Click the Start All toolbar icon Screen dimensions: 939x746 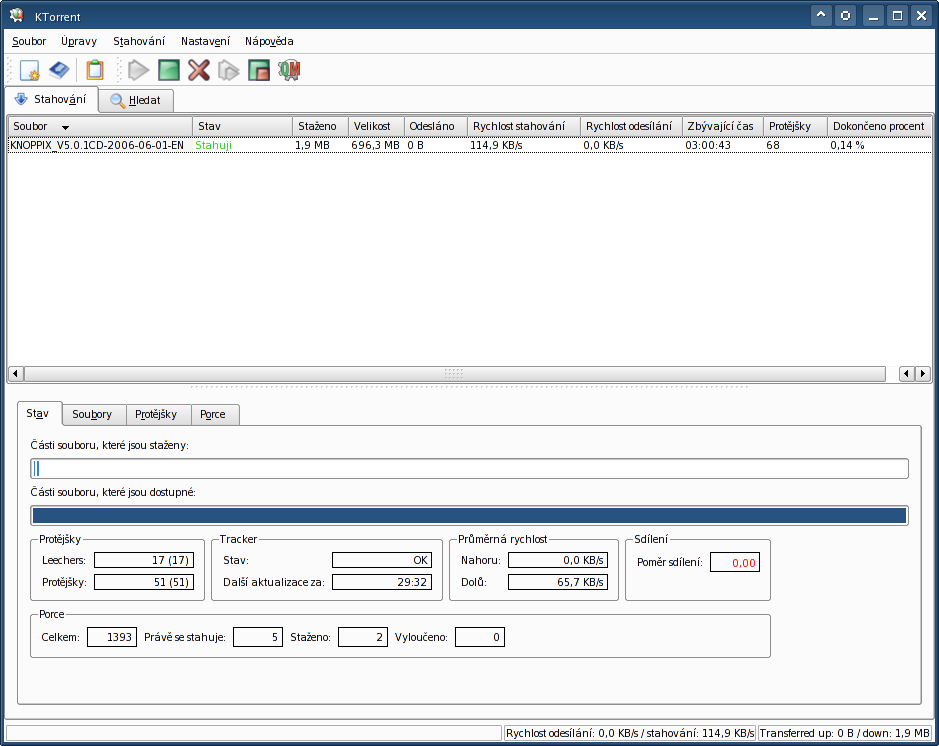[x=229, y=70]
